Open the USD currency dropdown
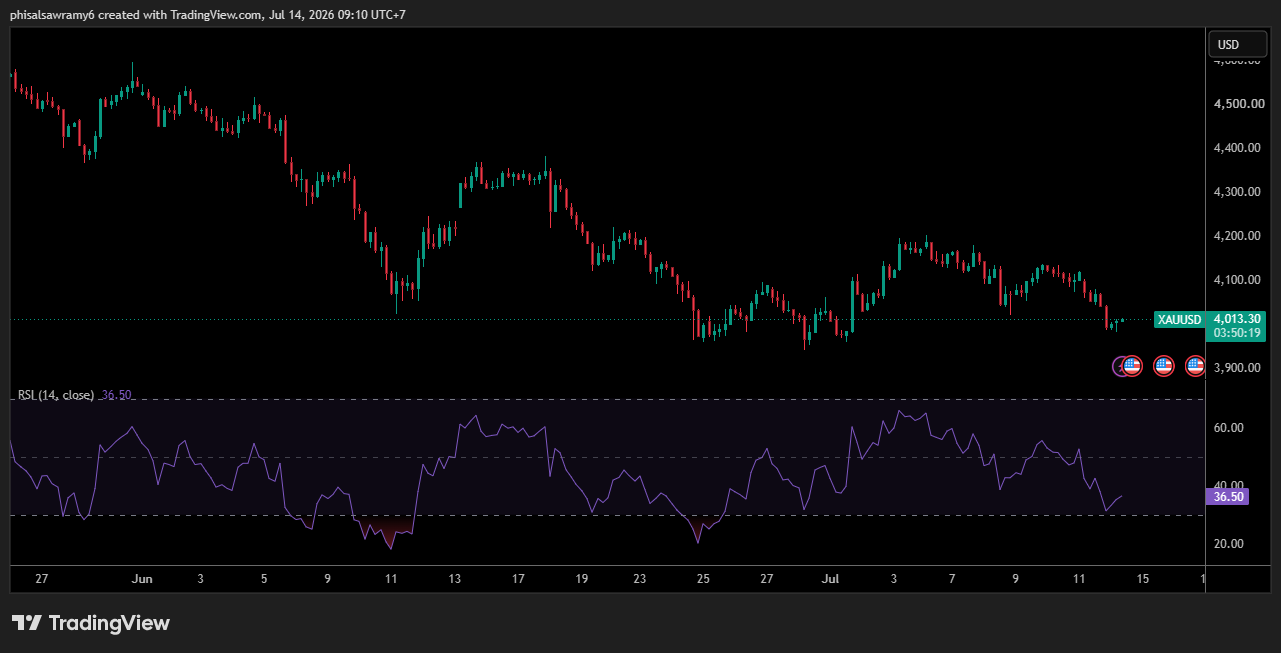Viewport: 1281px width, 653px height. pyautogui.click(x=1237, y=44)
